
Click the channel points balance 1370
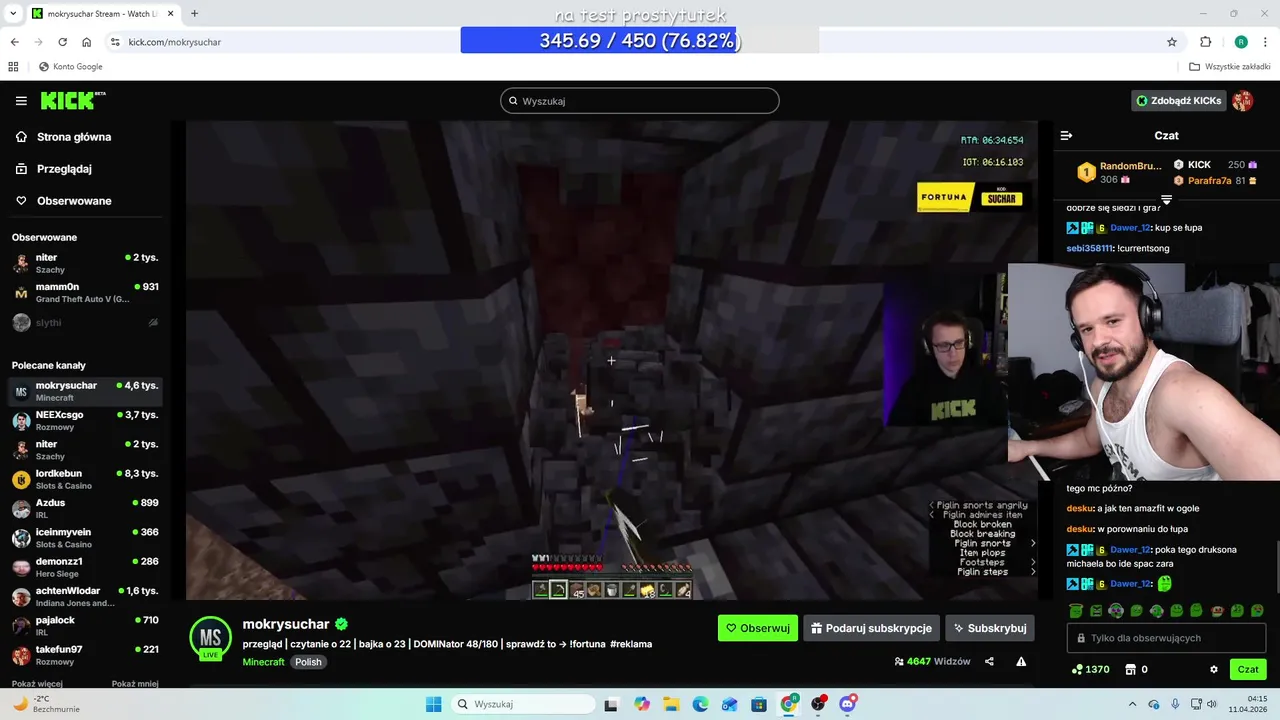1090,669
